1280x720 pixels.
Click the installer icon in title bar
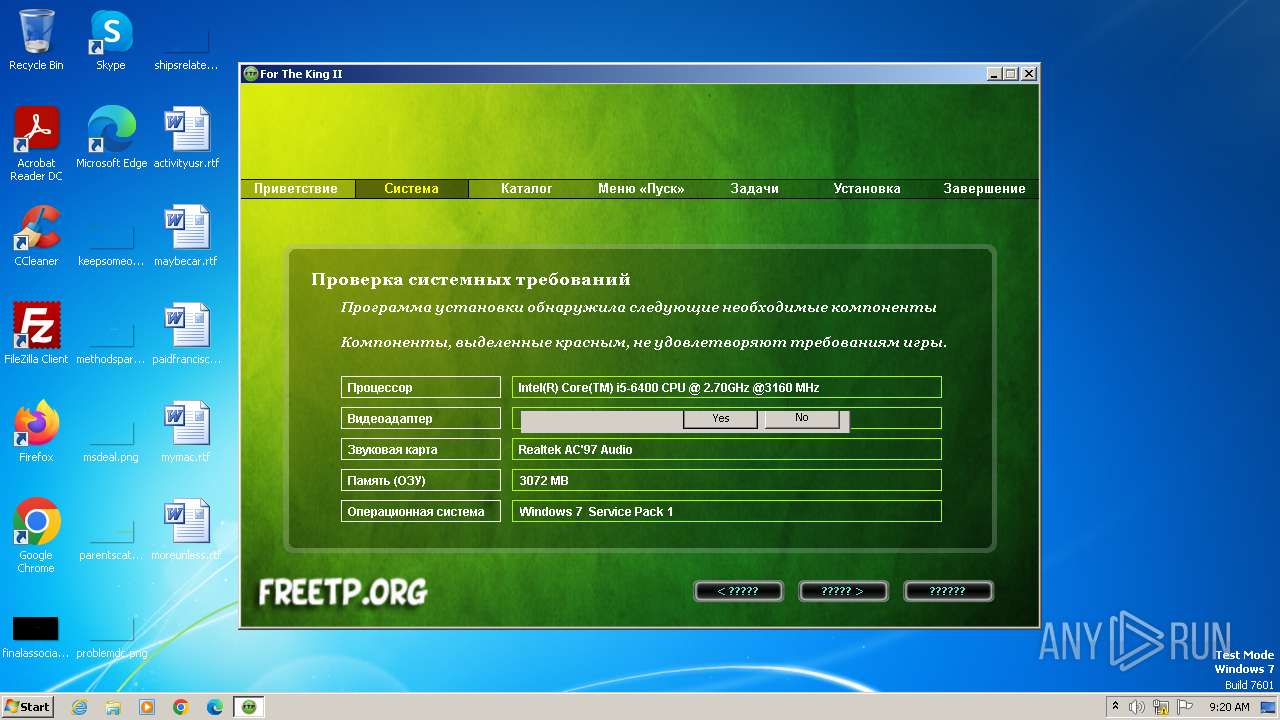pos(251,74)
